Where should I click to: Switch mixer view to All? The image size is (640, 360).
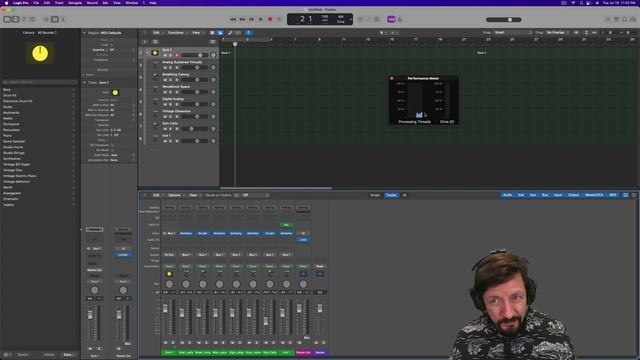tap(404, 195)
